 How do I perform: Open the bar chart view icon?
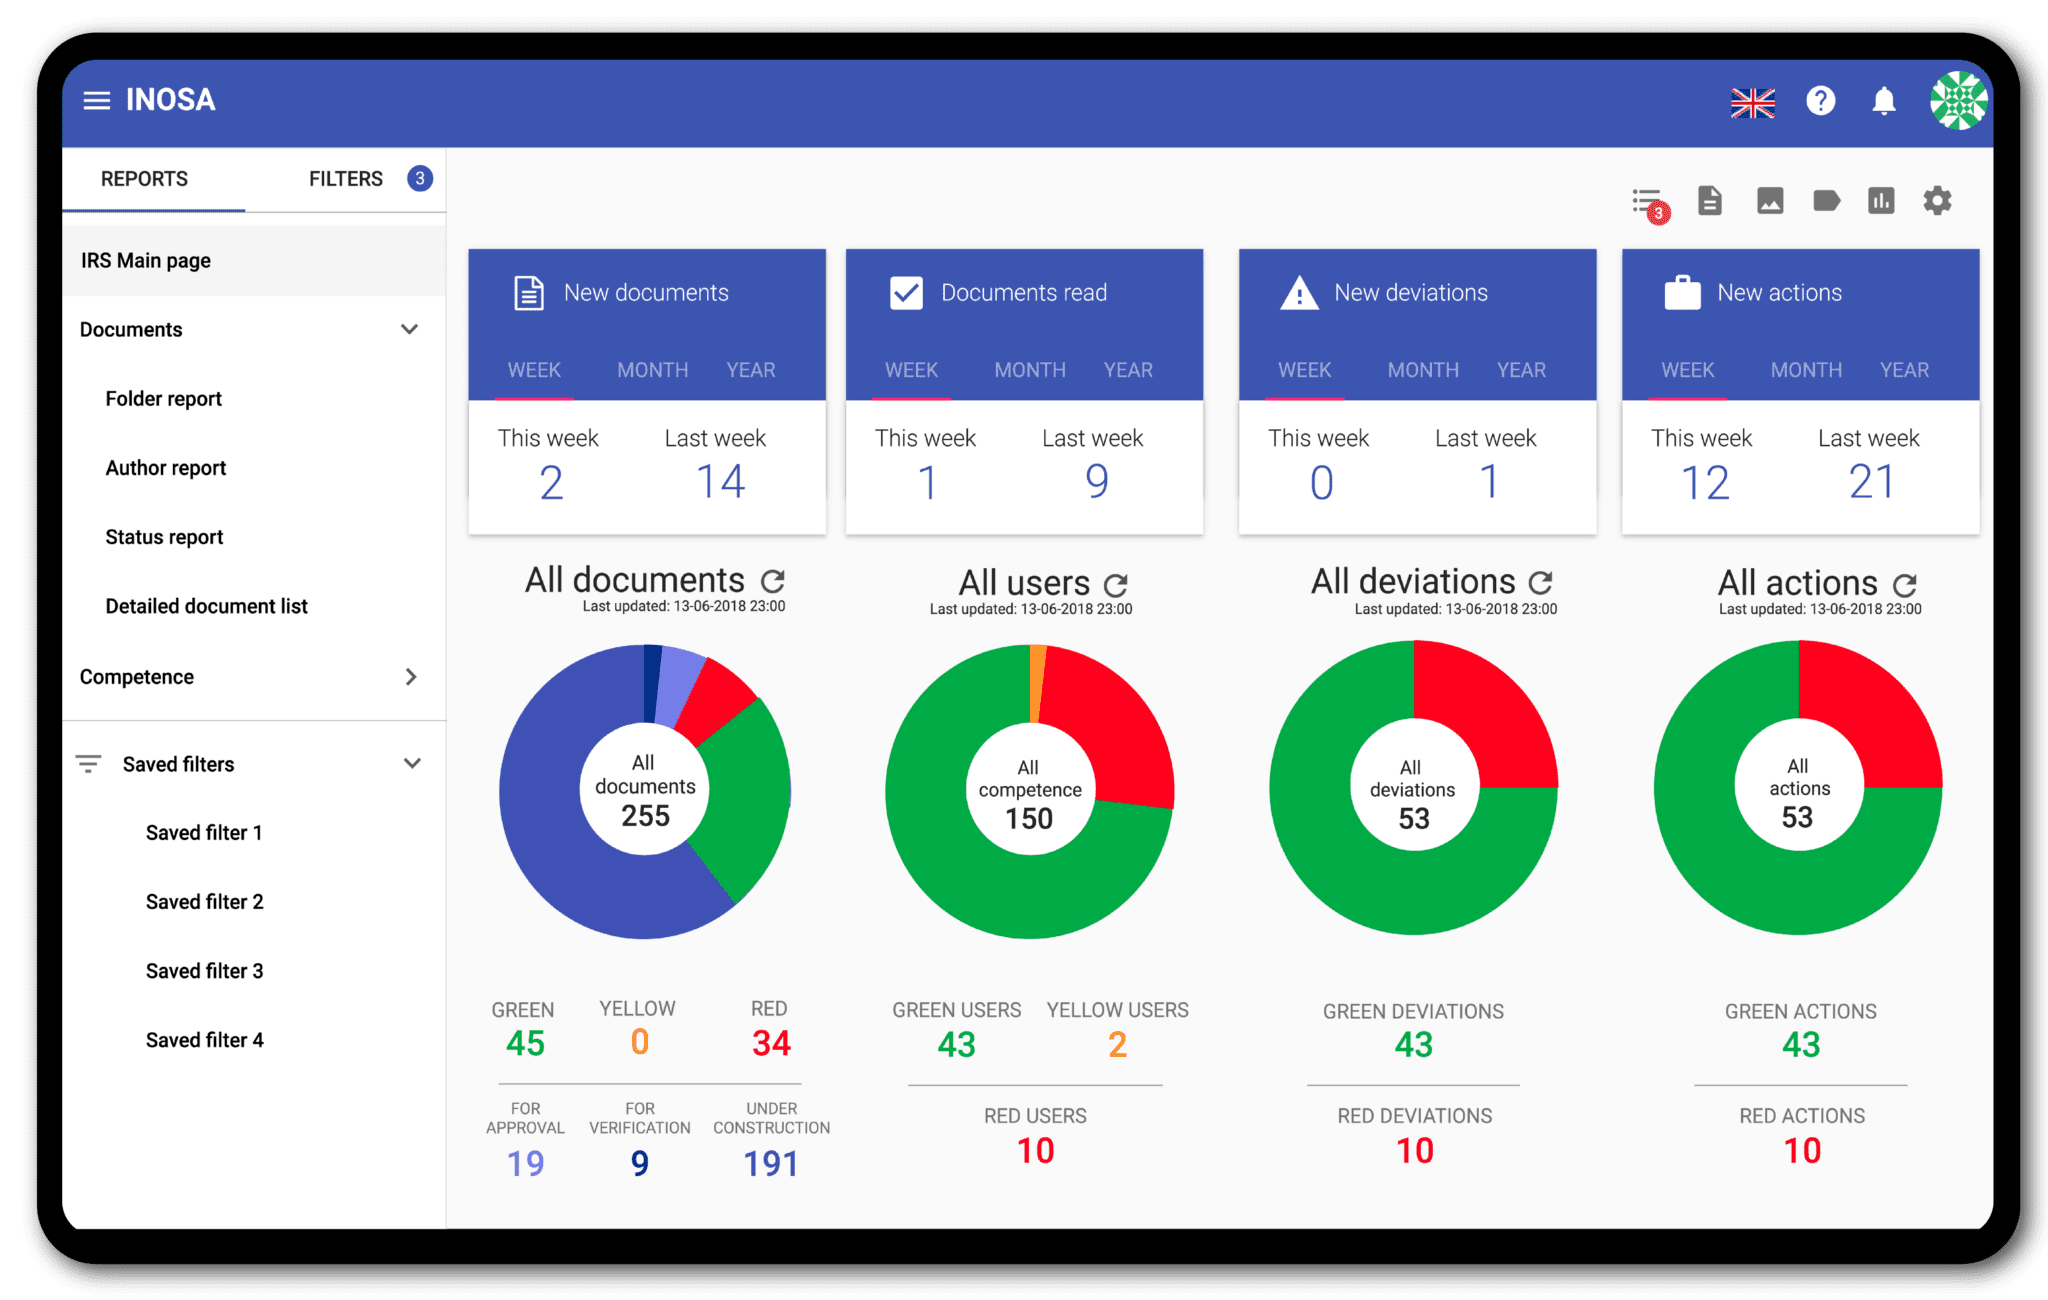click(1882, 200)
